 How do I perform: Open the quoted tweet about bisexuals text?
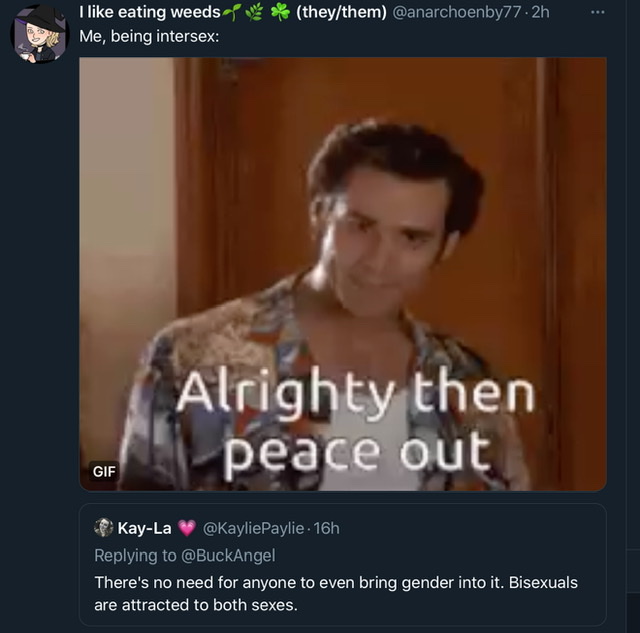(336, 593)
